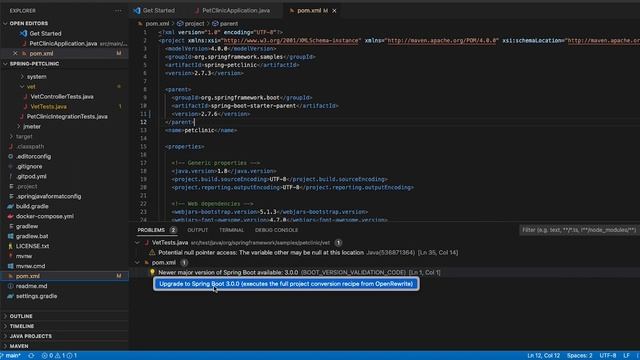Screen dimensions: 640x360
Task: Open VetTests.java in explorer
Action: pyautogui.click(x=48, y=107)
